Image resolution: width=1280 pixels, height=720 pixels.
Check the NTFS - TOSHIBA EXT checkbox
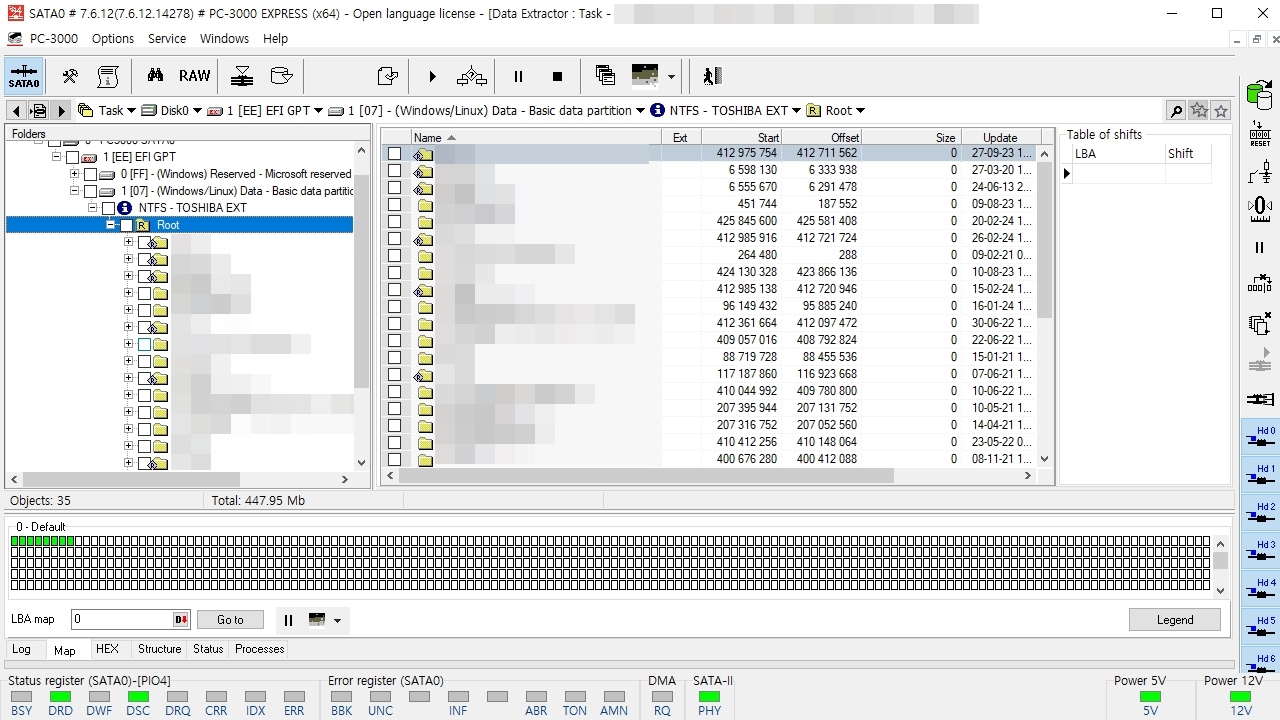[x=108, y=208]
